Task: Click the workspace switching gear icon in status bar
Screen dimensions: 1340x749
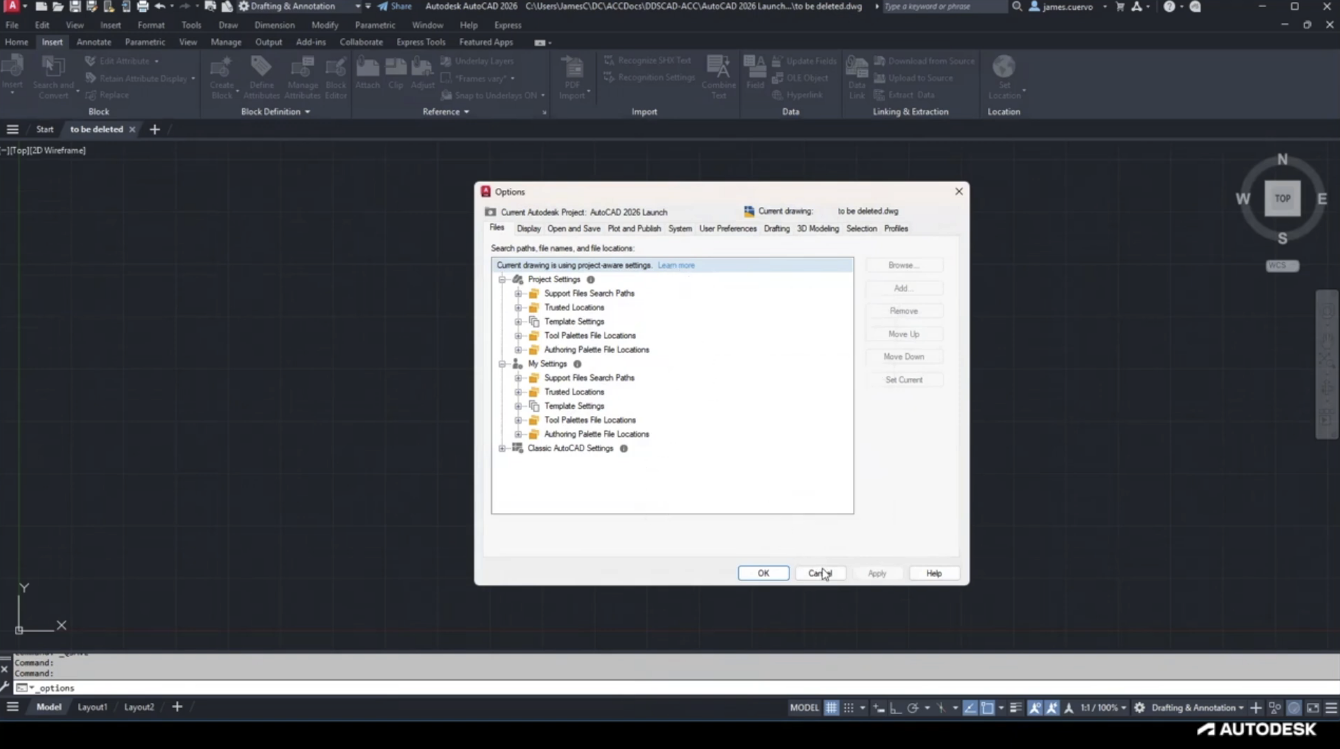Action: [1139, 708]
